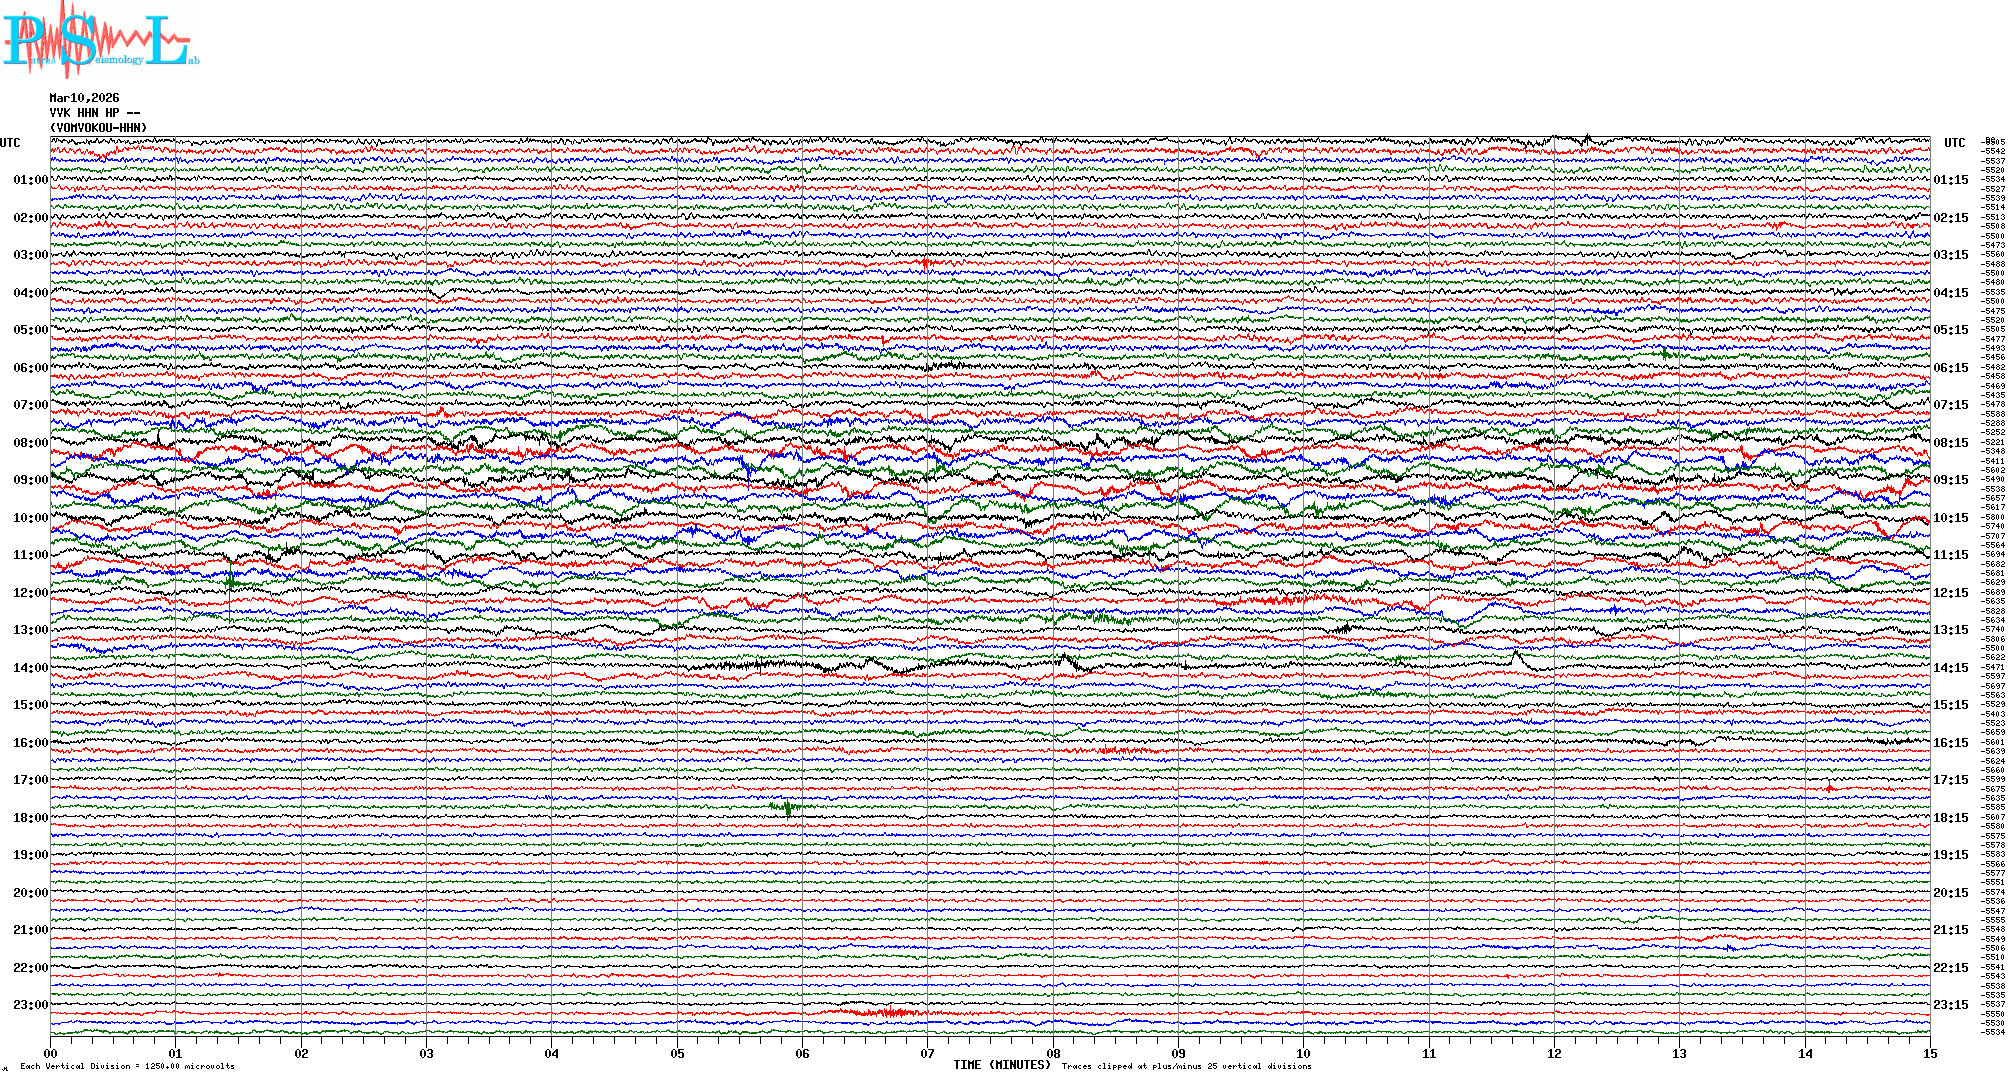Select the 14:00 hour label
Screen dimensions: 2010x1080
(x=30, y=668)
